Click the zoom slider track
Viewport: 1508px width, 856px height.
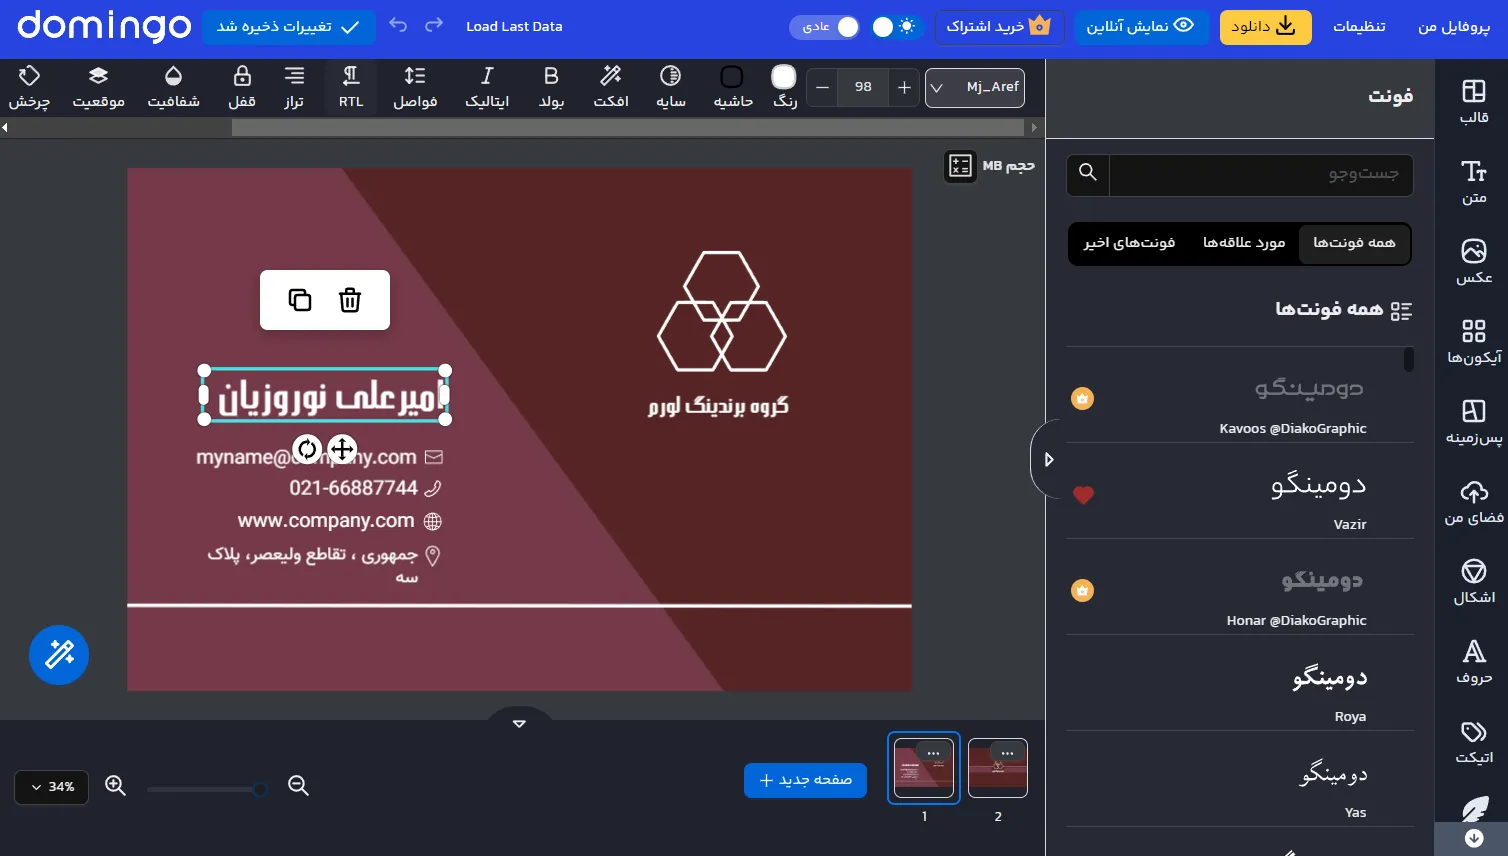point(207,789)
